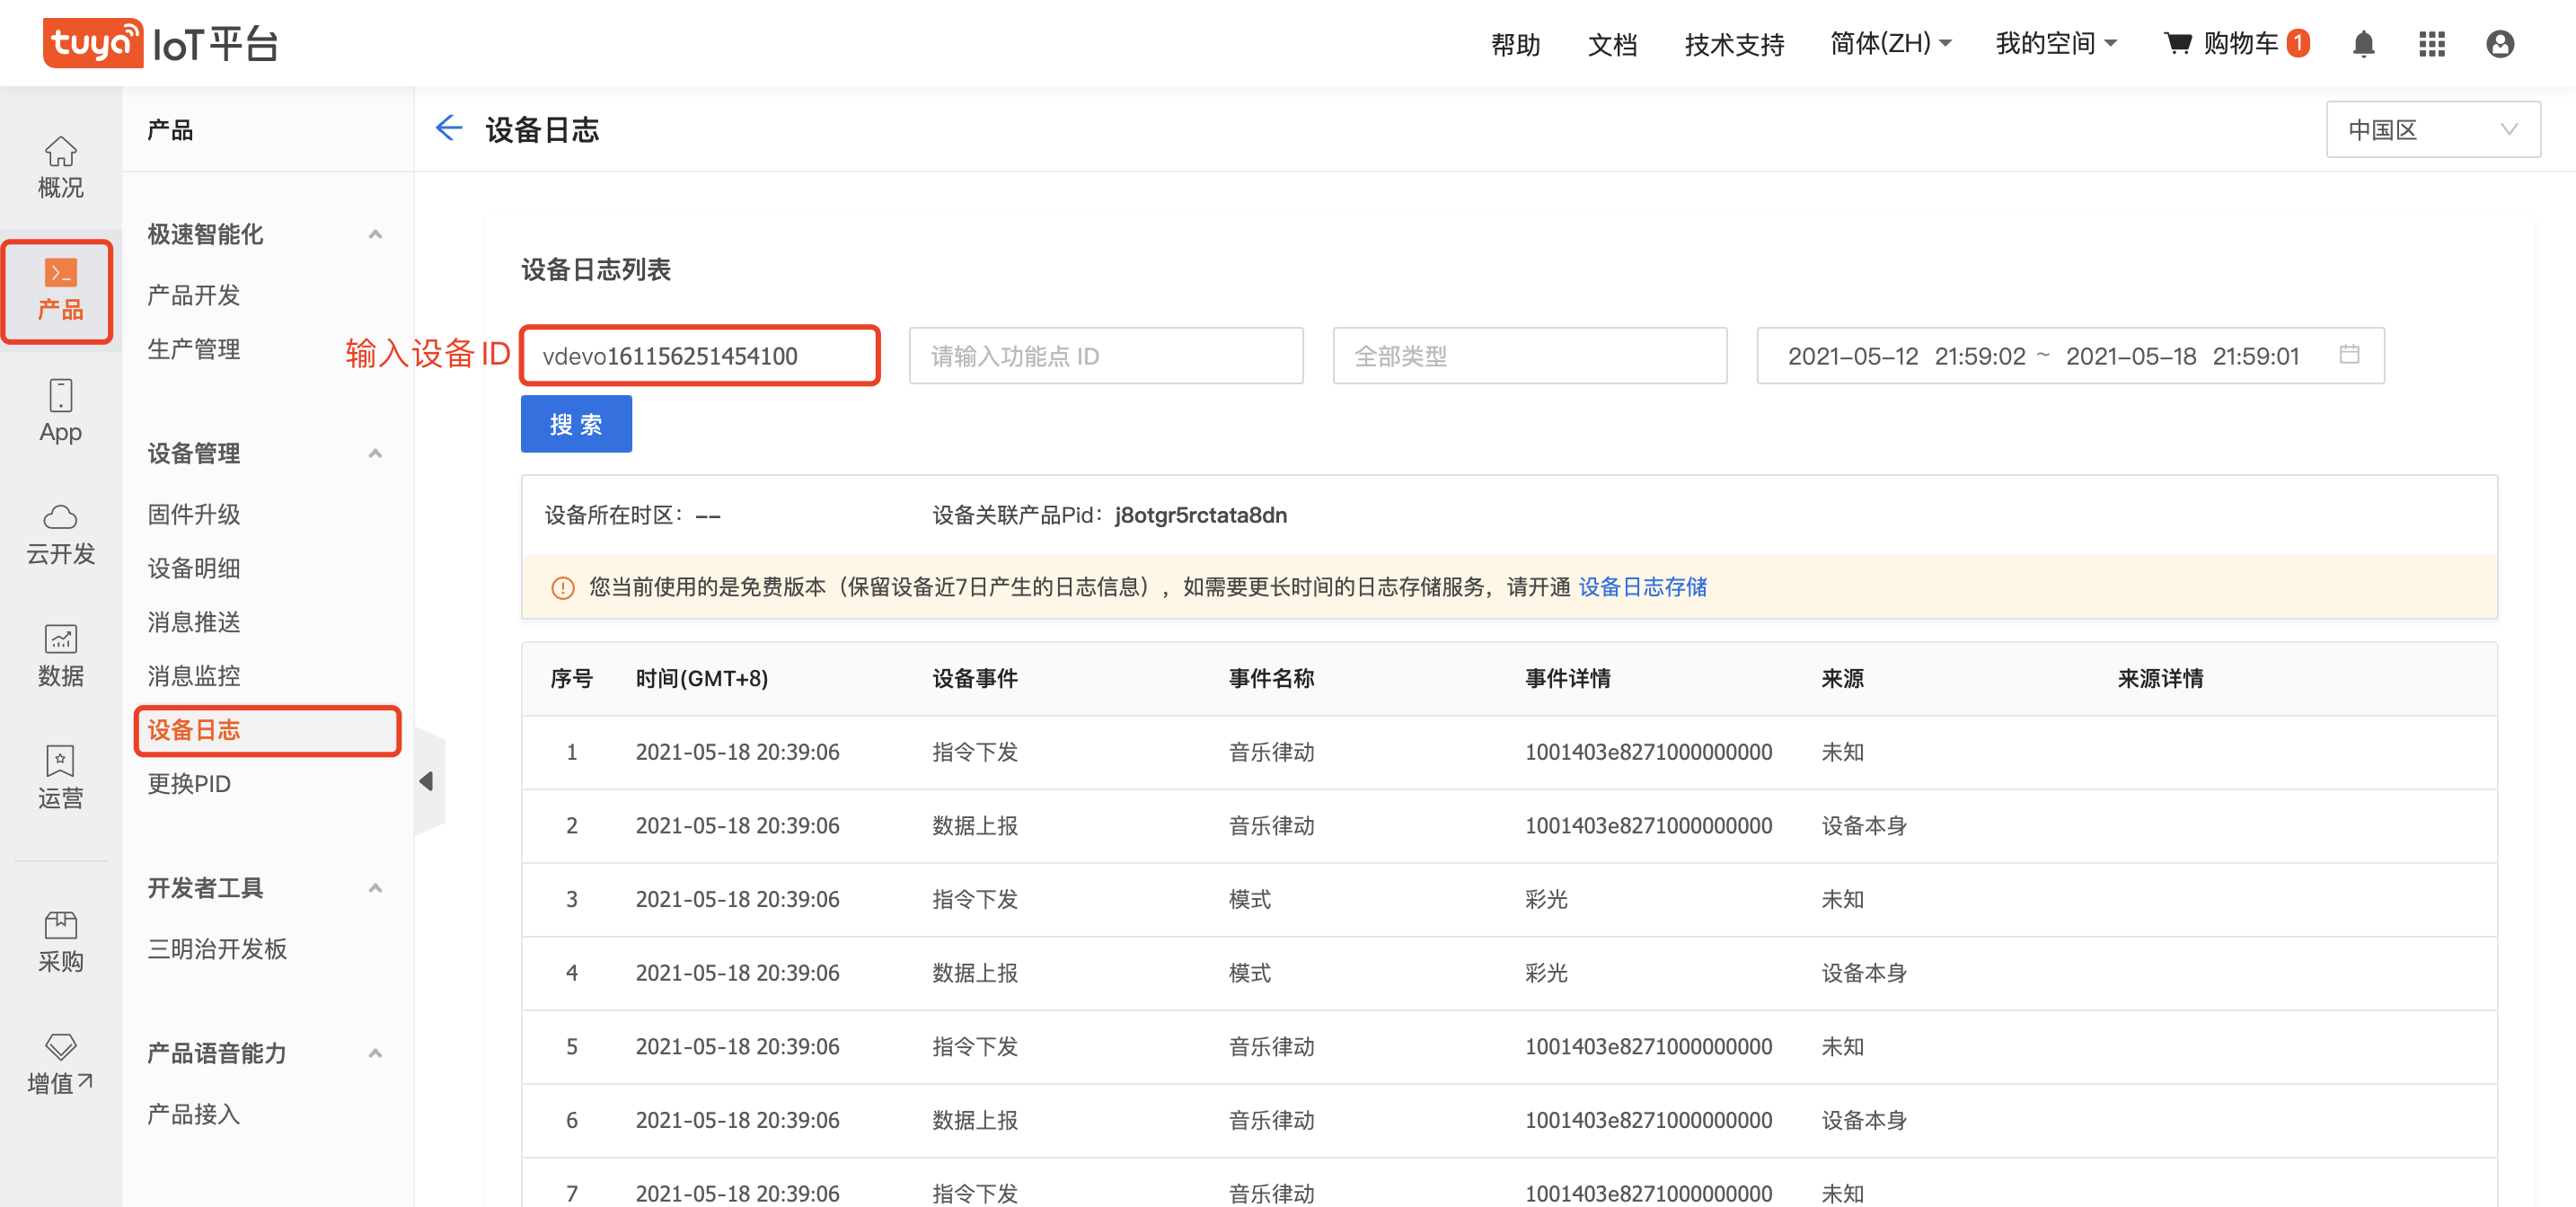
Task: Go to 产品开发 in side menu
Action: [194, 295]
